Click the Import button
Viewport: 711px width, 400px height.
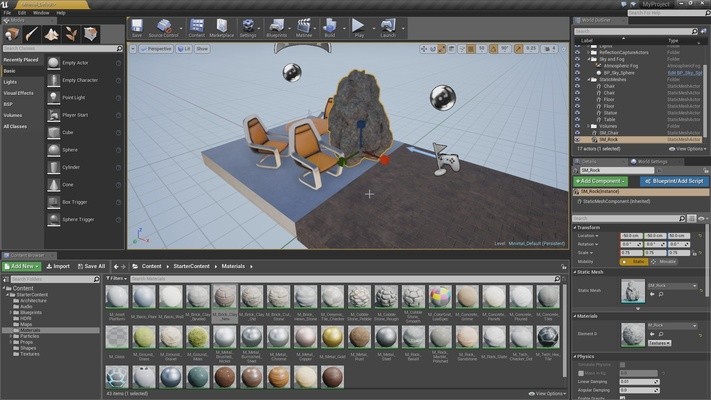click(58, 267)
